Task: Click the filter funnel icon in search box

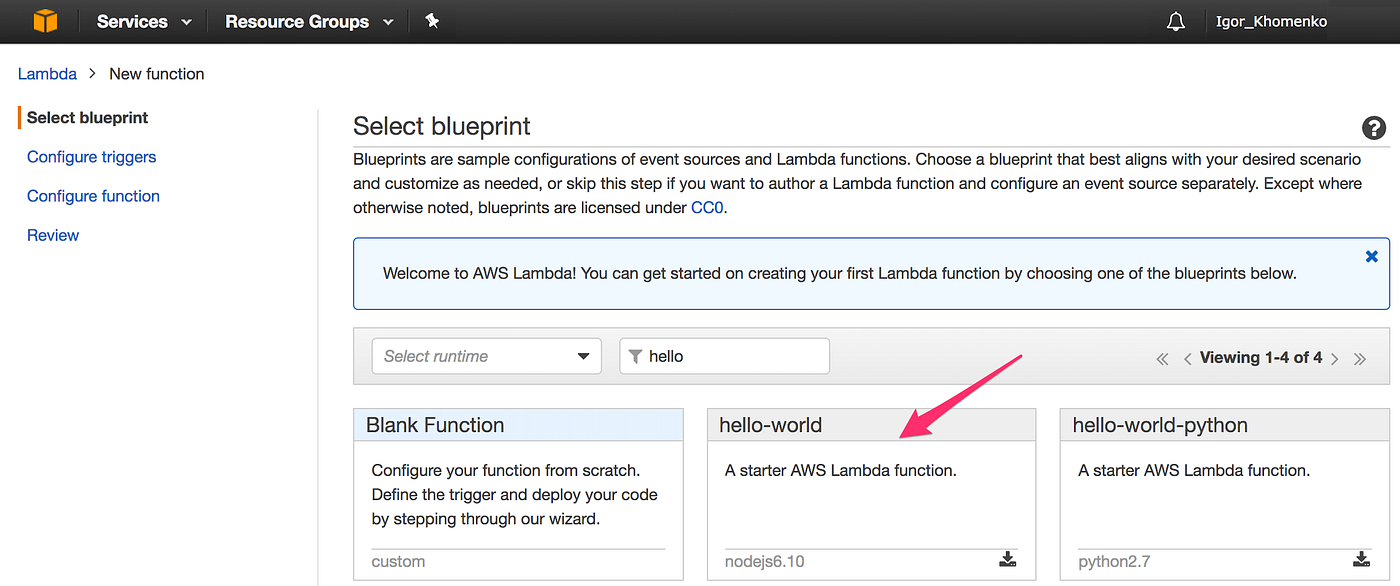Action: pyautogui.click(x=637, y=356)
